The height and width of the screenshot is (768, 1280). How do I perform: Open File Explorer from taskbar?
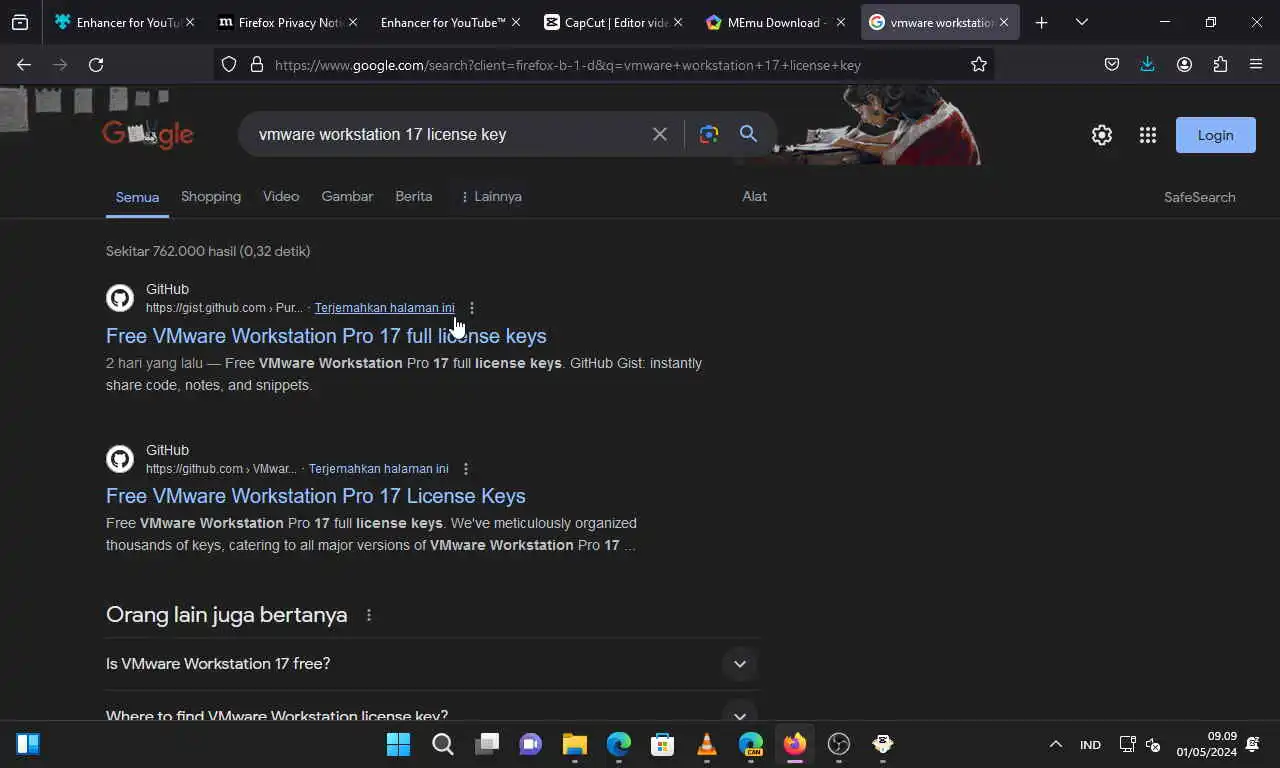click(x=574, y=744)
